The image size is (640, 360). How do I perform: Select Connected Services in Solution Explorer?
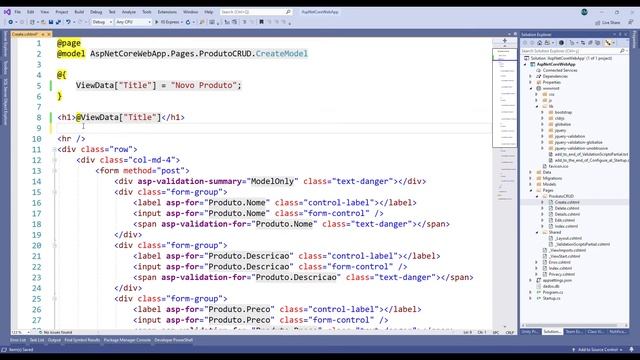pyautogui.click(x=560, y=70)
